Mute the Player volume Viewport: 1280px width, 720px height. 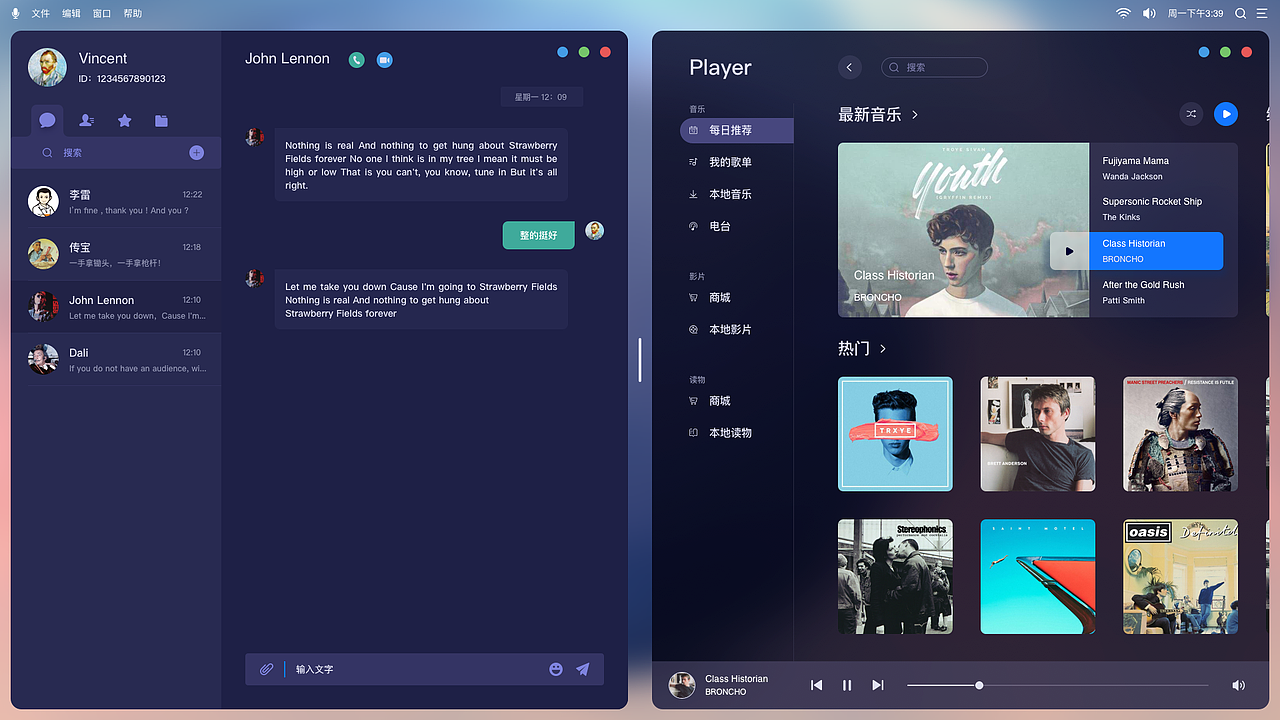coord(1238,685)
